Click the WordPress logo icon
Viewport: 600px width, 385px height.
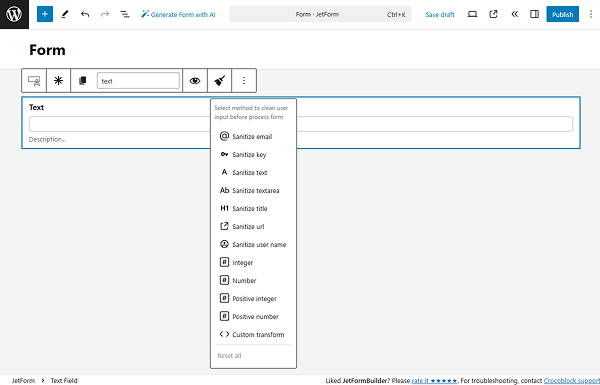coord(14,14)
